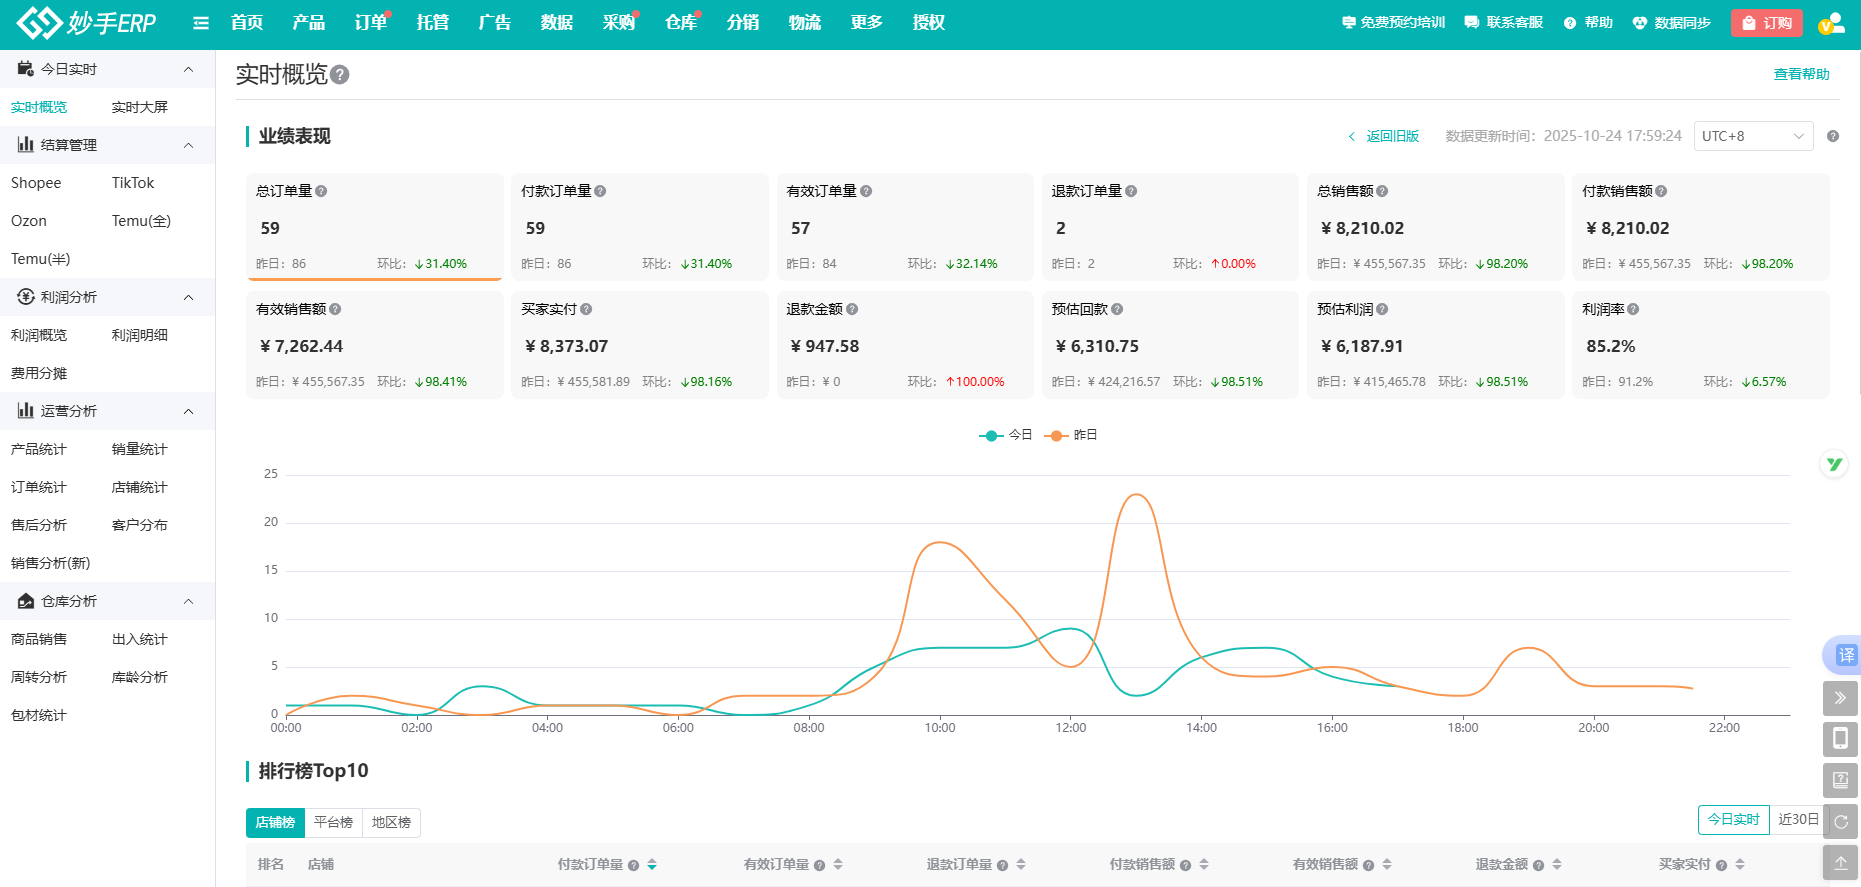The image size is (1861, 887).
Task: Click the back-to-top arrow icon
Action: [1840, 862]
